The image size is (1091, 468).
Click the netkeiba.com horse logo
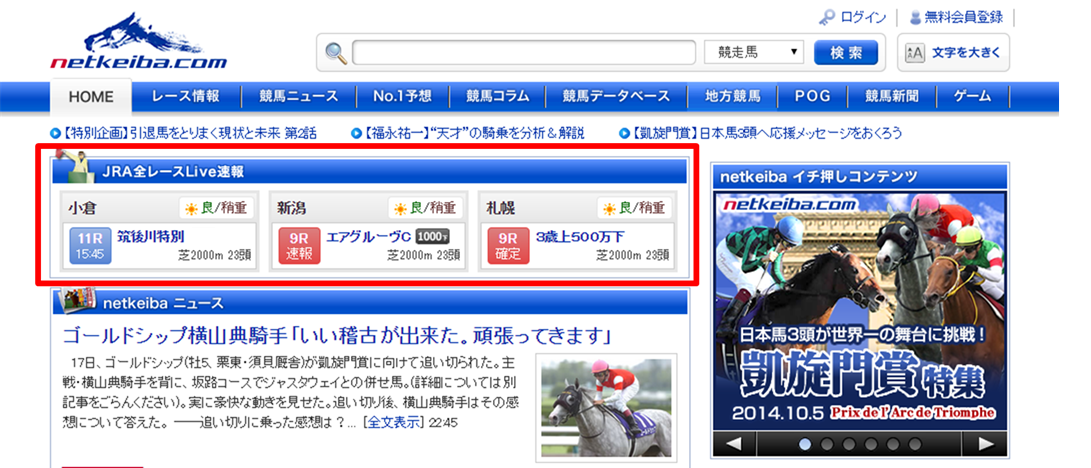(138, 42)
